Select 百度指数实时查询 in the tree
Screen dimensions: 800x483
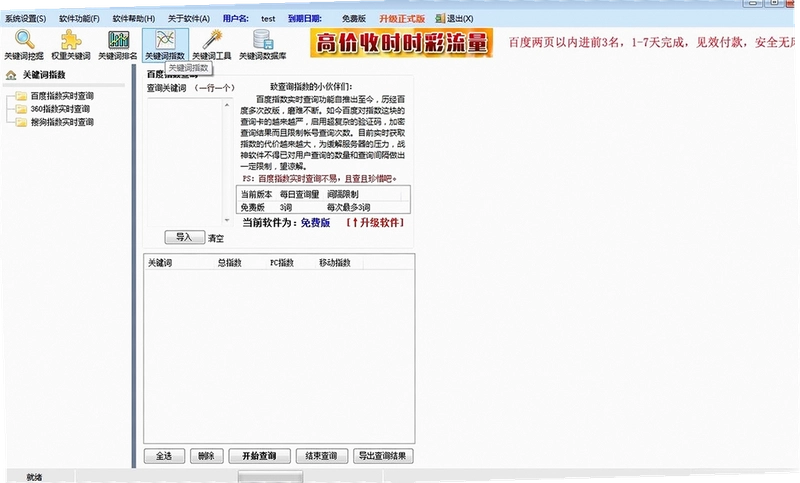(62, 96)
